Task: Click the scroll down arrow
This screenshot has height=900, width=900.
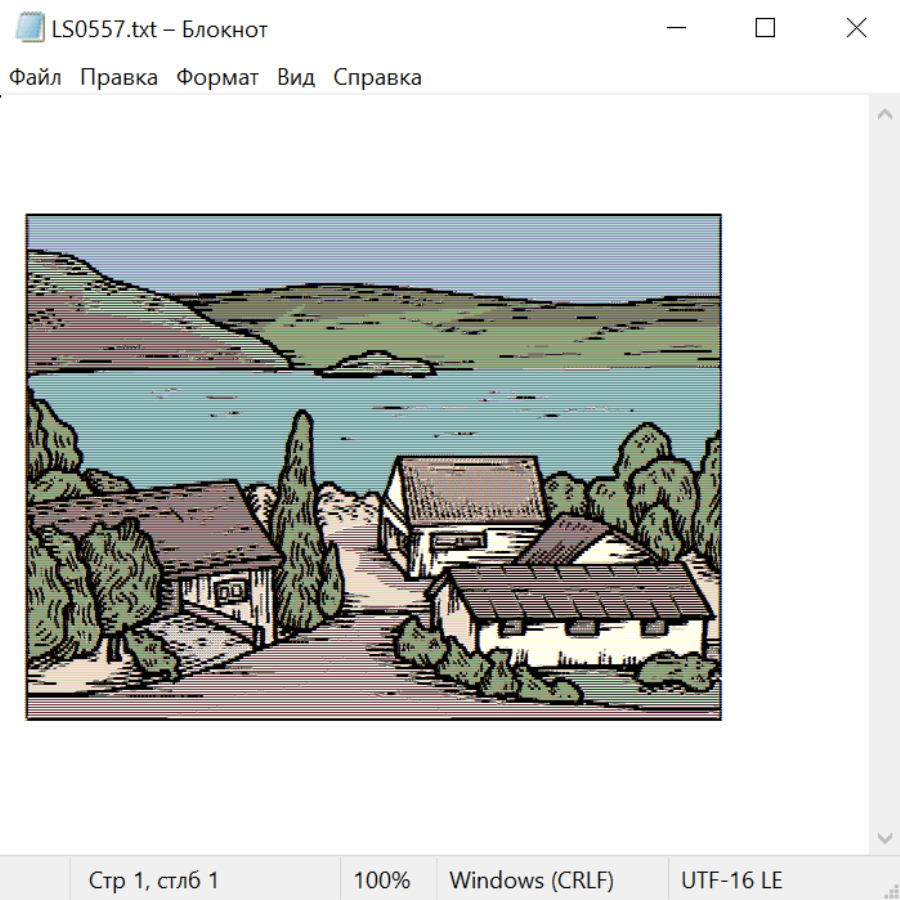Action: (884, 837)
